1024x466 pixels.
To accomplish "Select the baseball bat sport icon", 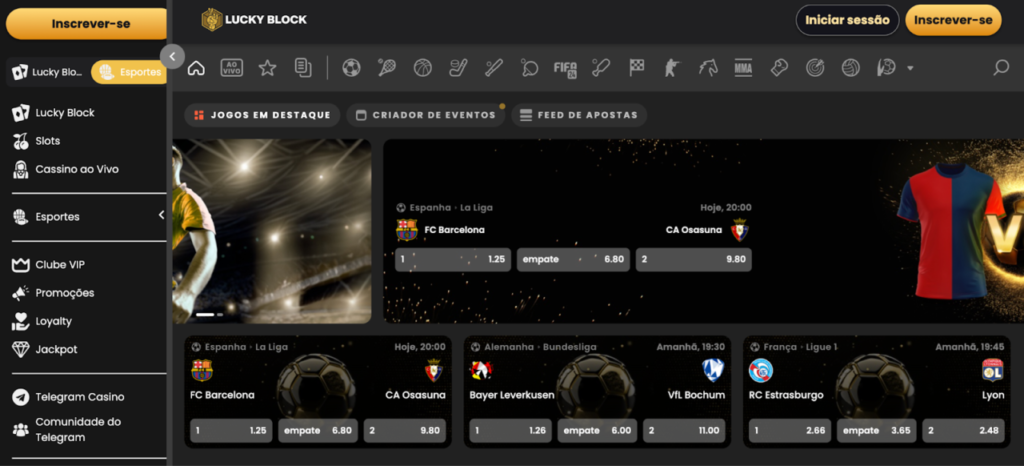I will [x=494, y=68].
